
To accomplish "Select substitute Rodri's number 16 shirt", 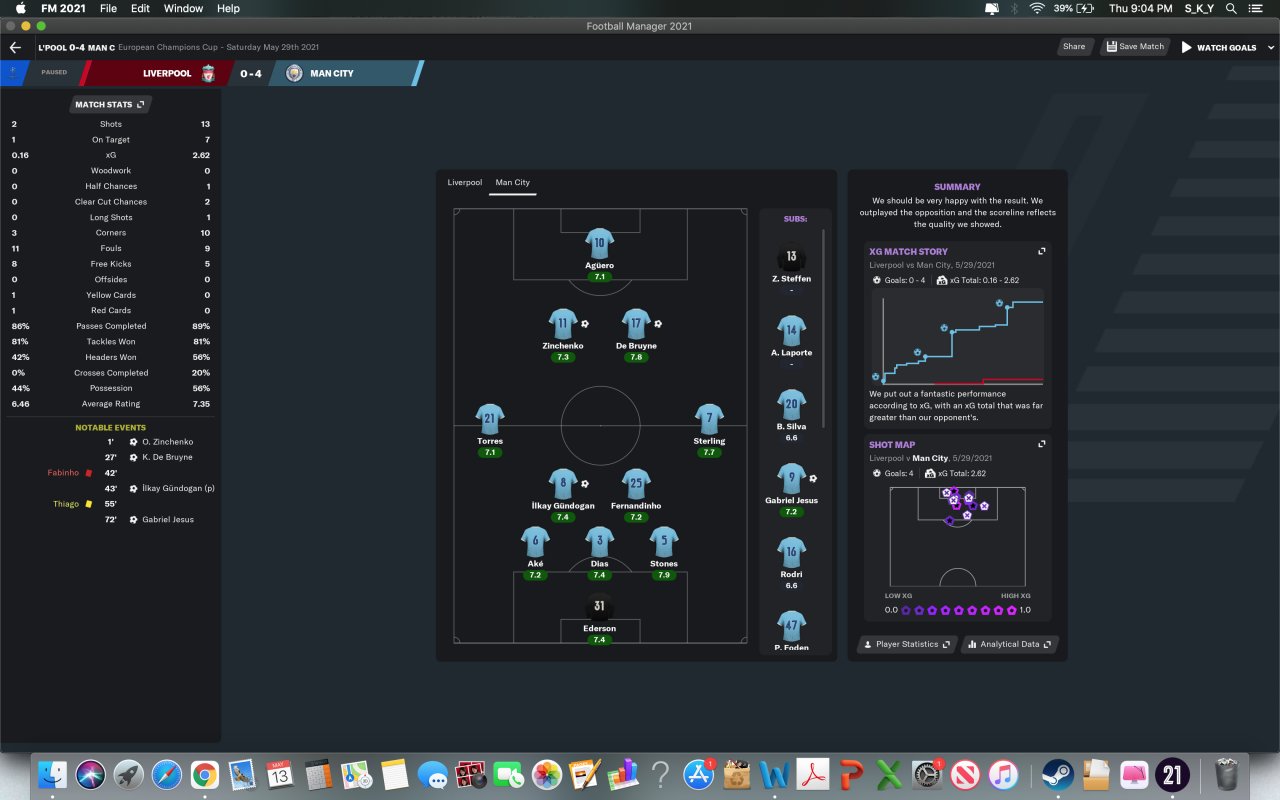I will pyautogui.click(x=791, y=552).
